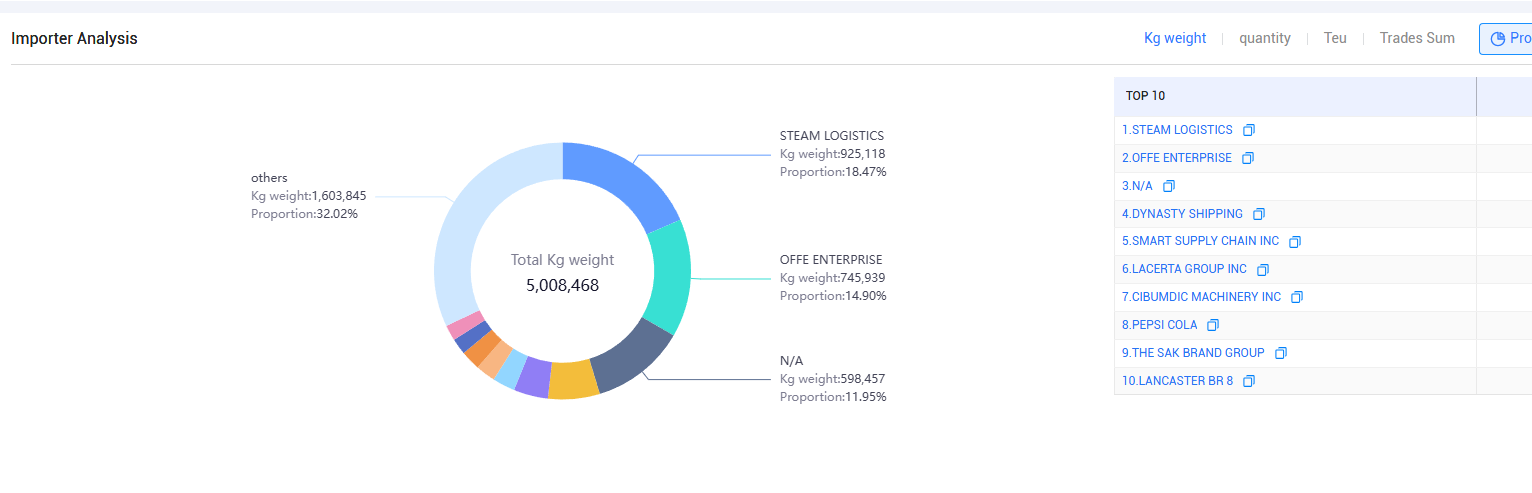The width and height of the screenshot is (1532, 493).
Task: Click the TOP 10 column header
Action: (x=1295, y=96)
